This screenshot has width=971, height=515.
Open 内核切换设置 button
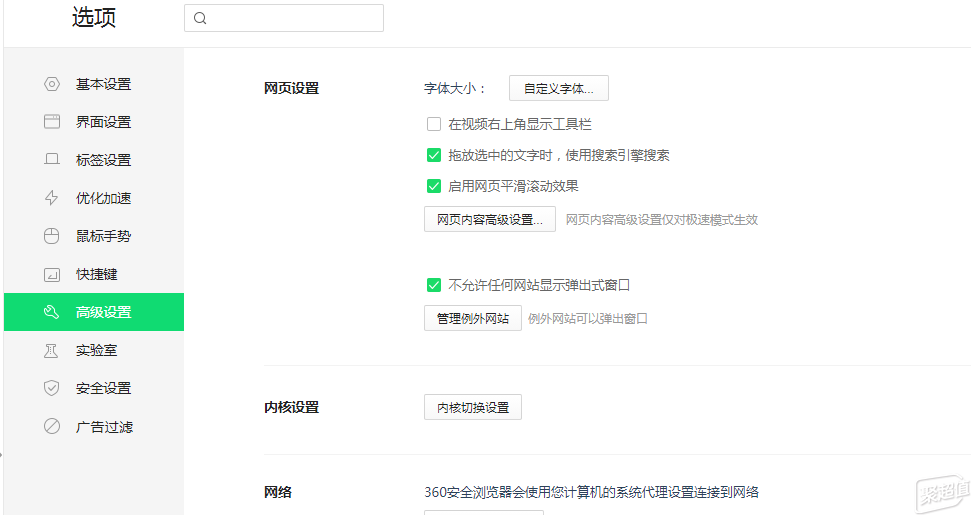(473, 407)
